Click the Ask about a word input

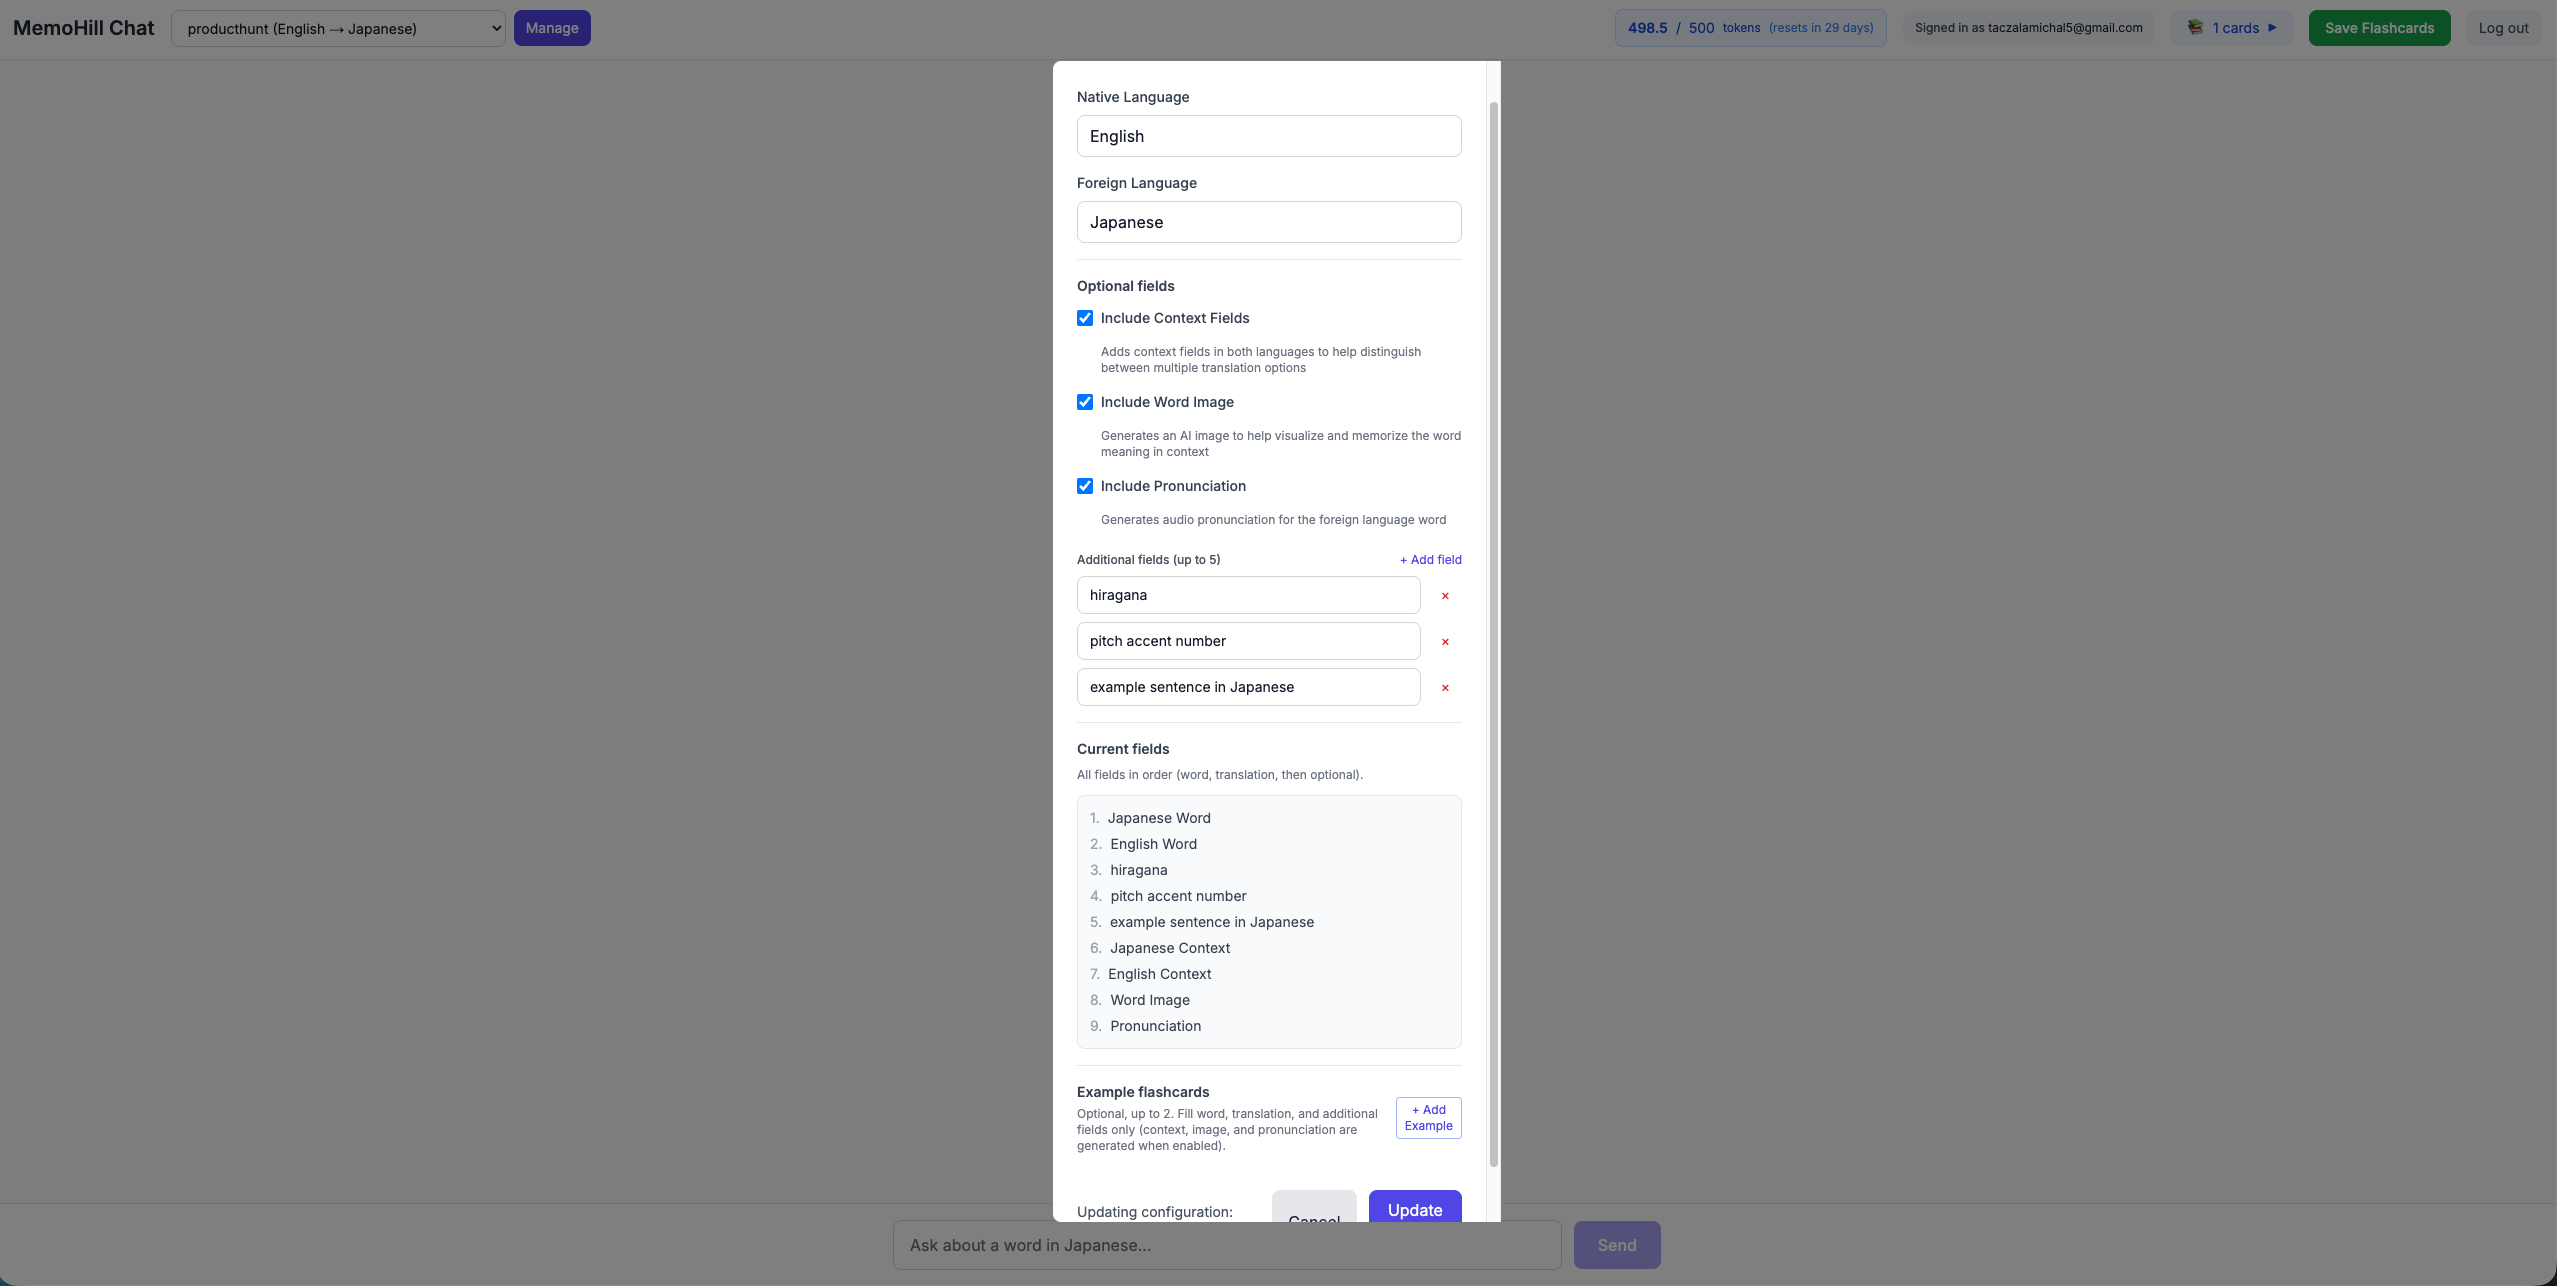pos(1227,1245)
